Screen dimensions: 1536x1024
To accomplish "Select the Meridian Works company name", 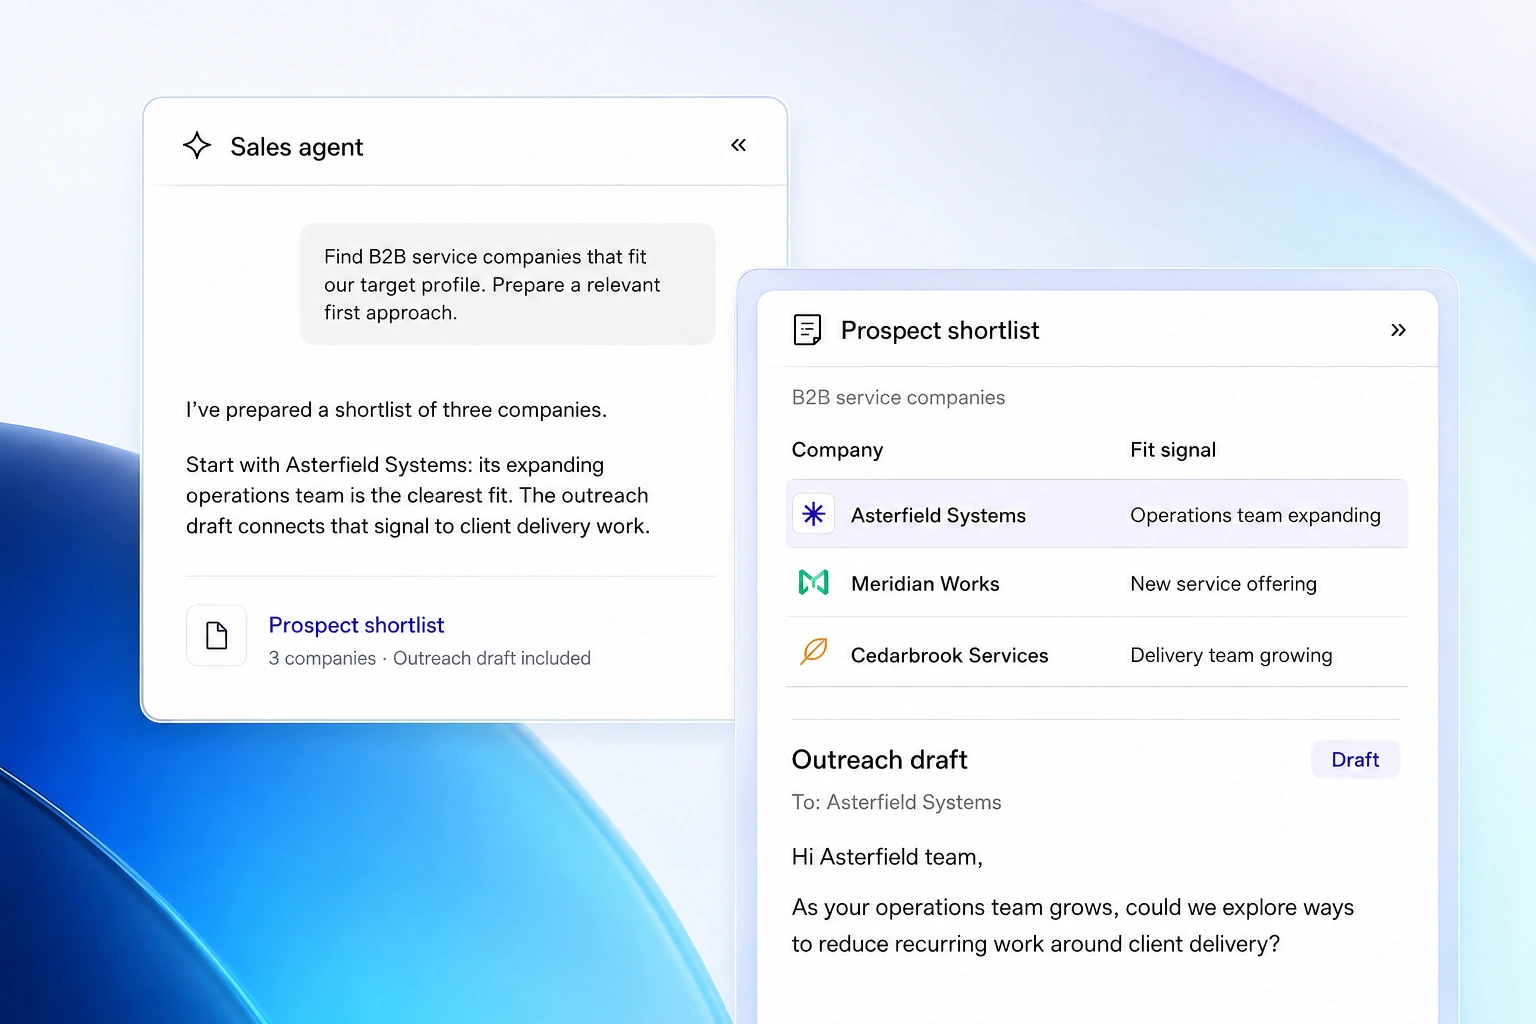I will click(x=925, y=584).
